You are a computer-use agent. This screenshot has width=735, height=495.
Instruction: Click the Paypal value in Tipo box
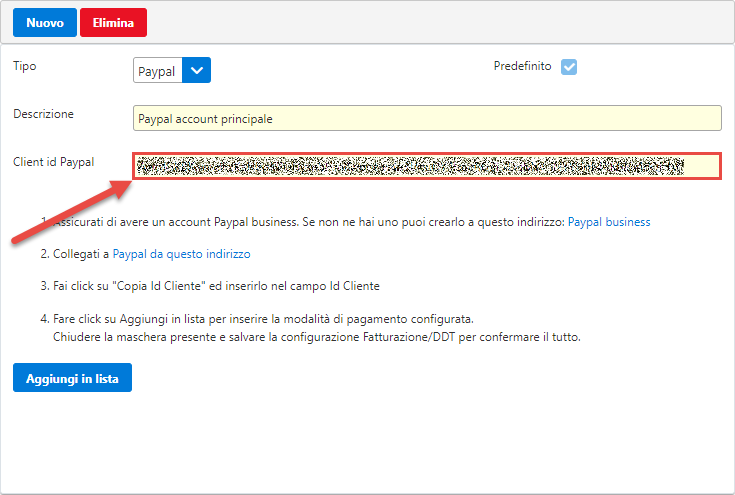click(x=157, y=71)
